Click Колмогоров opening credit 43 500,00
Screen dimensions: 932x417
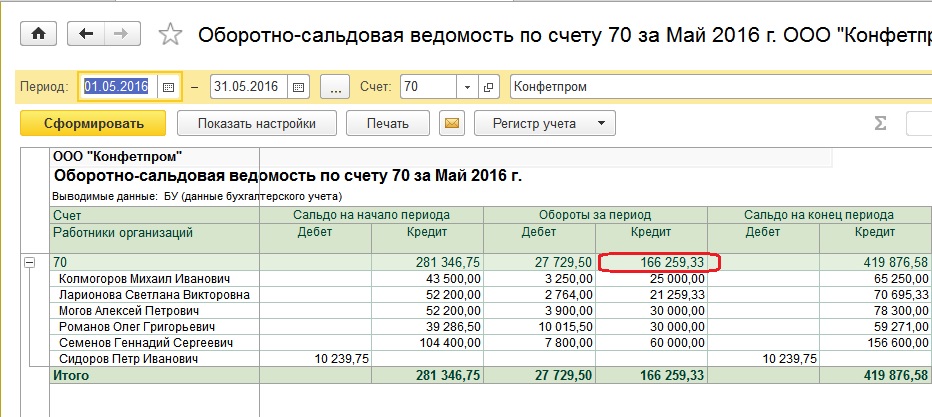pyautogui.click(x=427, y=279)
